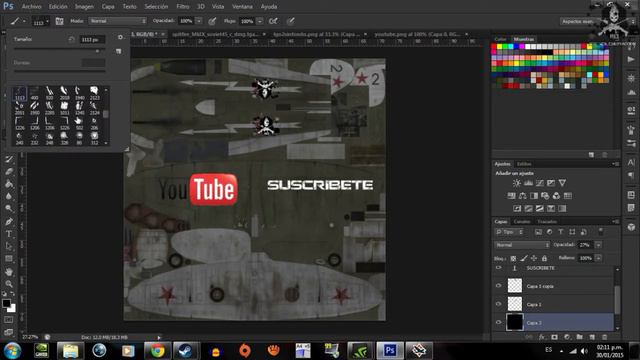The image size is (640, 360).
Task: Add a Color Balance scales adjustment
Action: point(522,196)
